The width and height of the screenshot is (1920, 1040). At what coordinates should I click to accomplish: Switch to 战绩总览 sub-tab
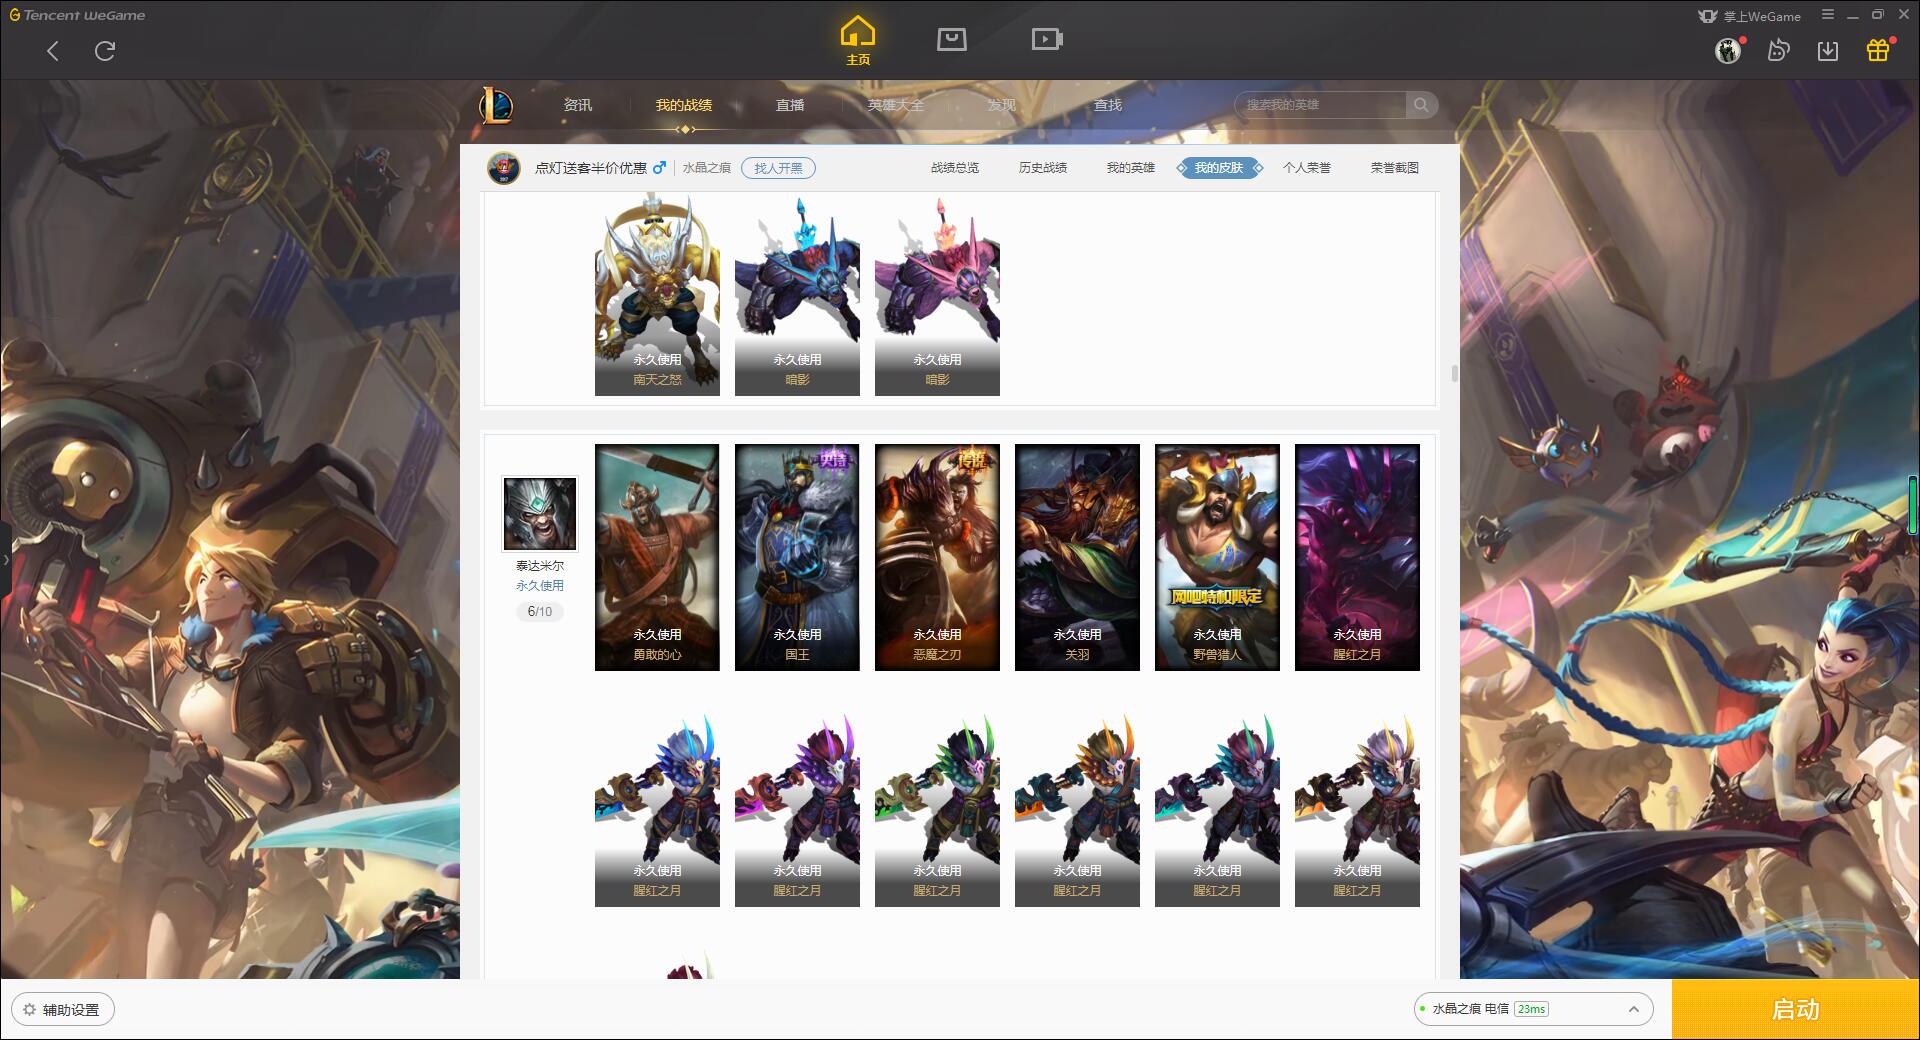(x=955, y=168)
